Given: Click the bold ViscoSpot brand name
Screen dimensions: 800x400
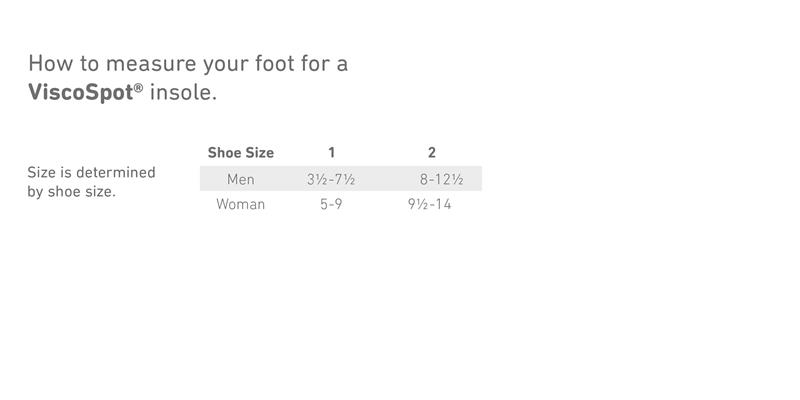Looking at the screenshot, I should click(x=81, y=92).
